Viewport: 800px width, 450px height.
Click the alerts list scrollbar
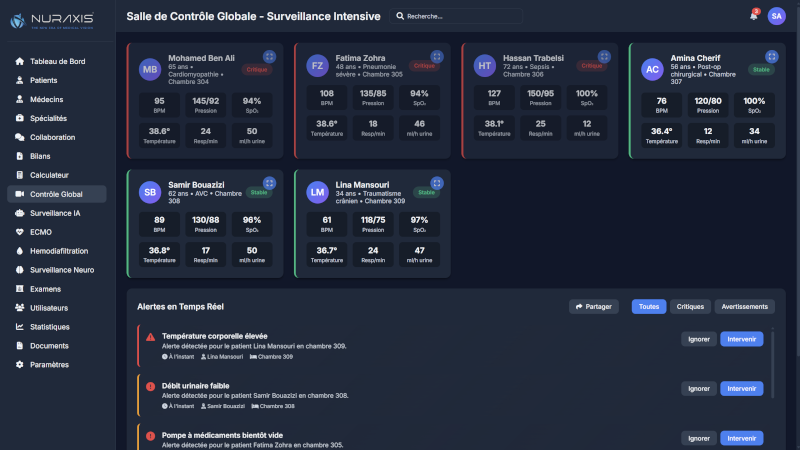(x=772, y=360)
